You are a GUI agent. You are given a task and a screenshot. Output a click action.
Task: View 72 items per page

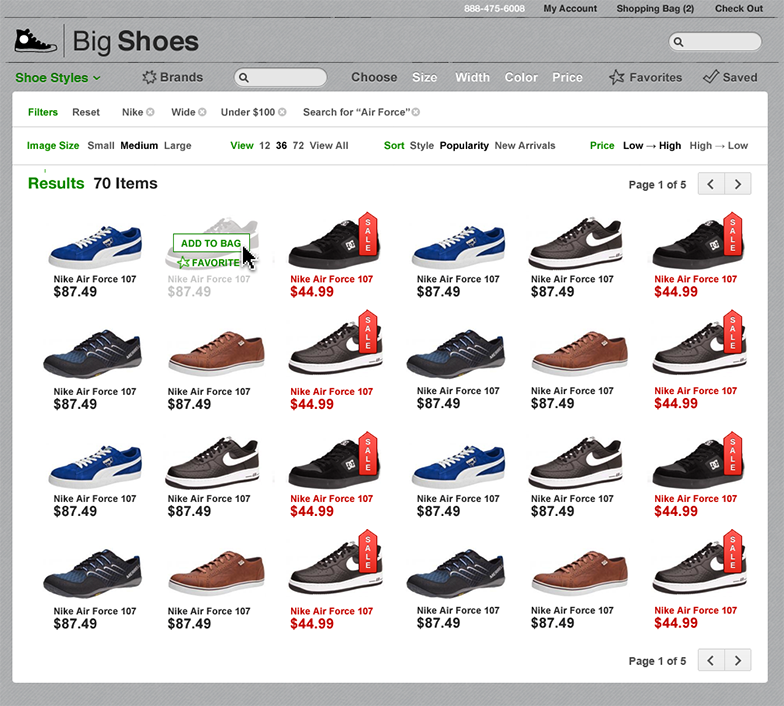pos(298,146)
